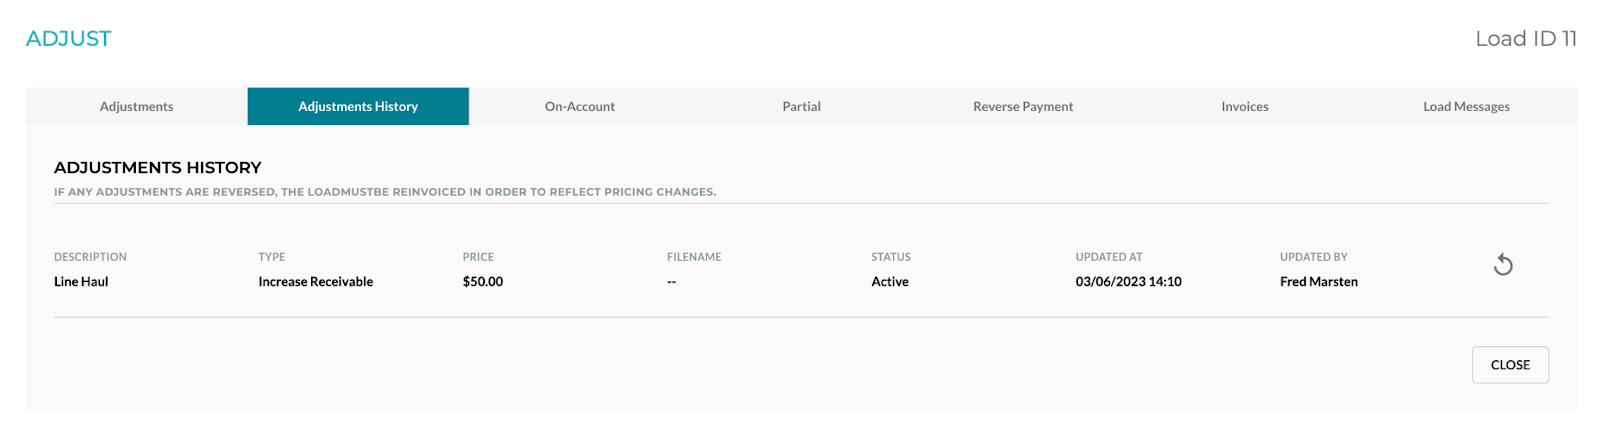Reverse the Line Haul adjustment
The height and width of the screenshot is (435, 1600).
coord(1502,265)
